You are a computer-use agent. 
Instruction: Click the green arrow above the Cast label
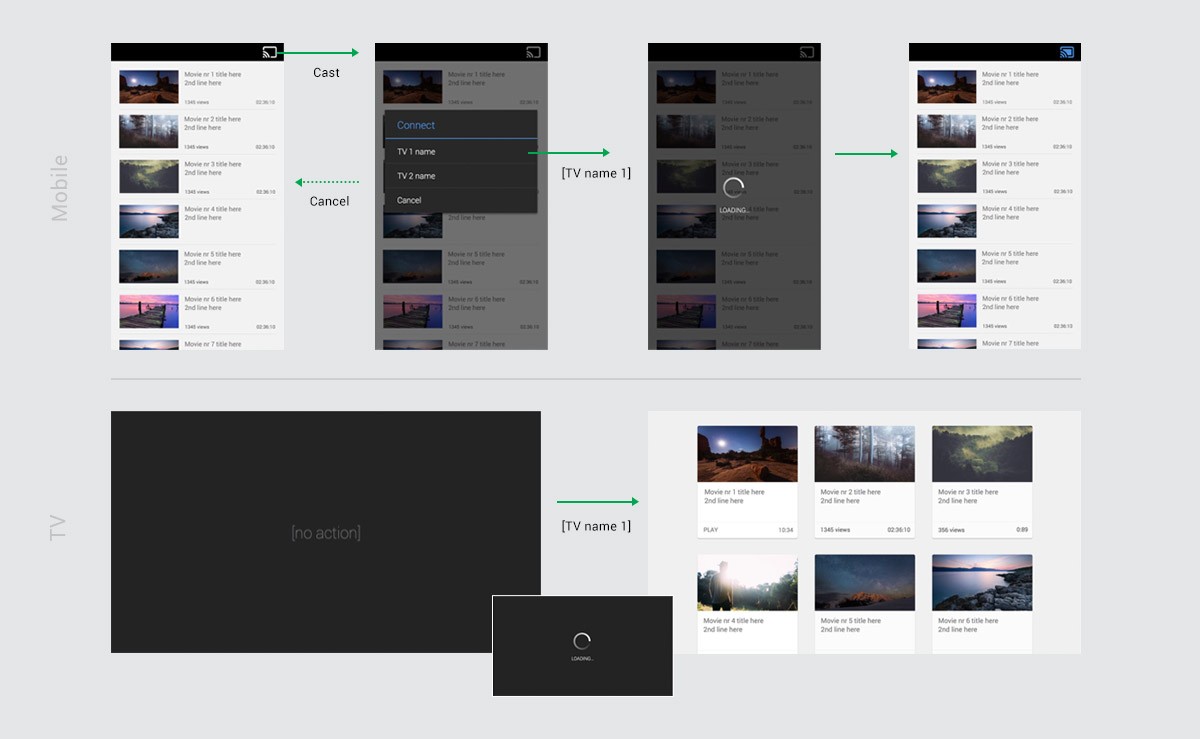click(322, 53)
